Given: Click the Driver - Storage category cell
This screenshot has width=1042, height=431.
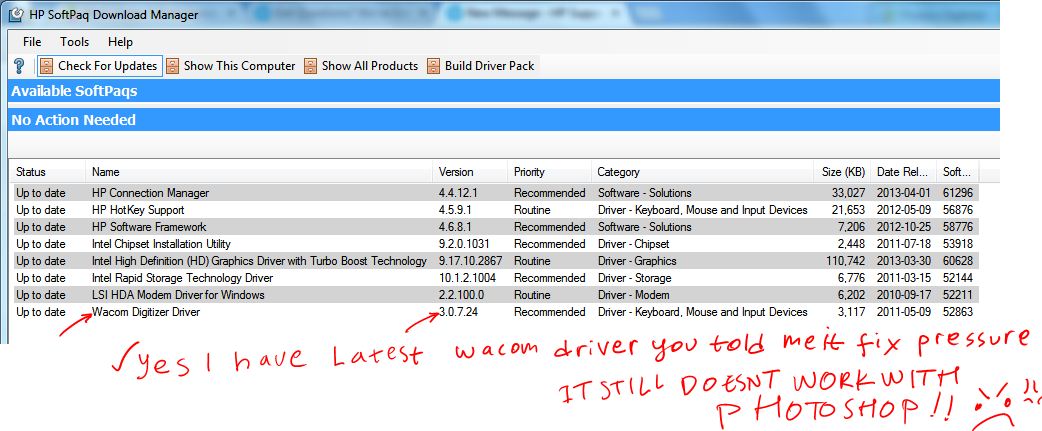Looking at the screenshot, I should tap(635, 278).
